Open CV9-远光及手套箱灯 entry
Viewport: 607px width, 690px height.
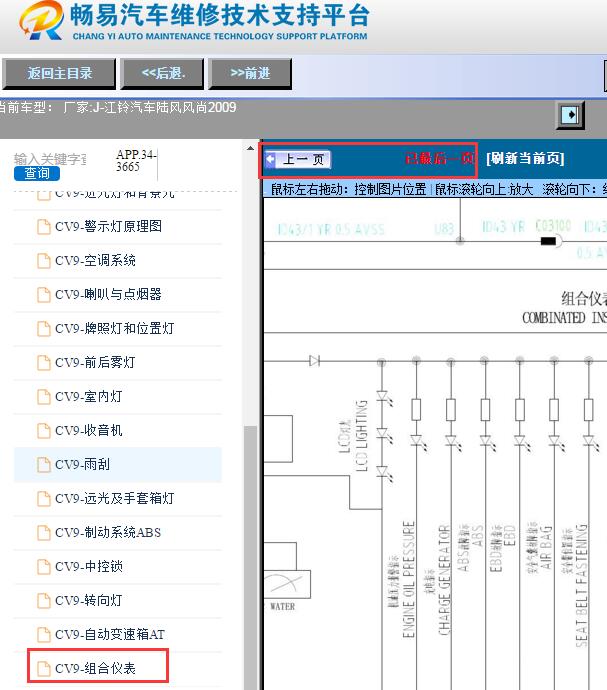[x=114, y=499]
